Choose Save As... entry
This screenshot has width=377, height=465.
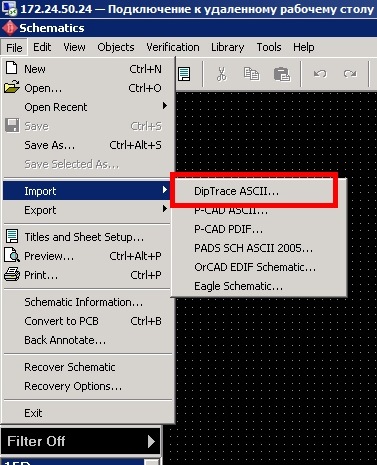[88, 145]
